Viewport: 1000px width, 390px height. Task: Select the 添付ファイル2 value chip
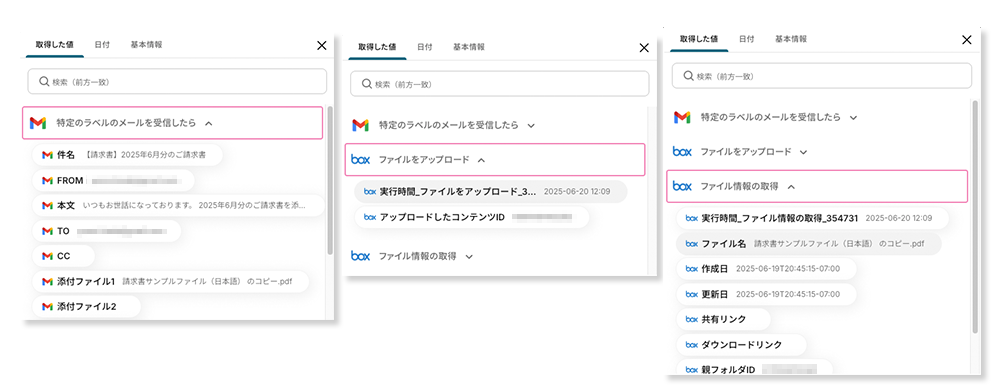(86, 307)
